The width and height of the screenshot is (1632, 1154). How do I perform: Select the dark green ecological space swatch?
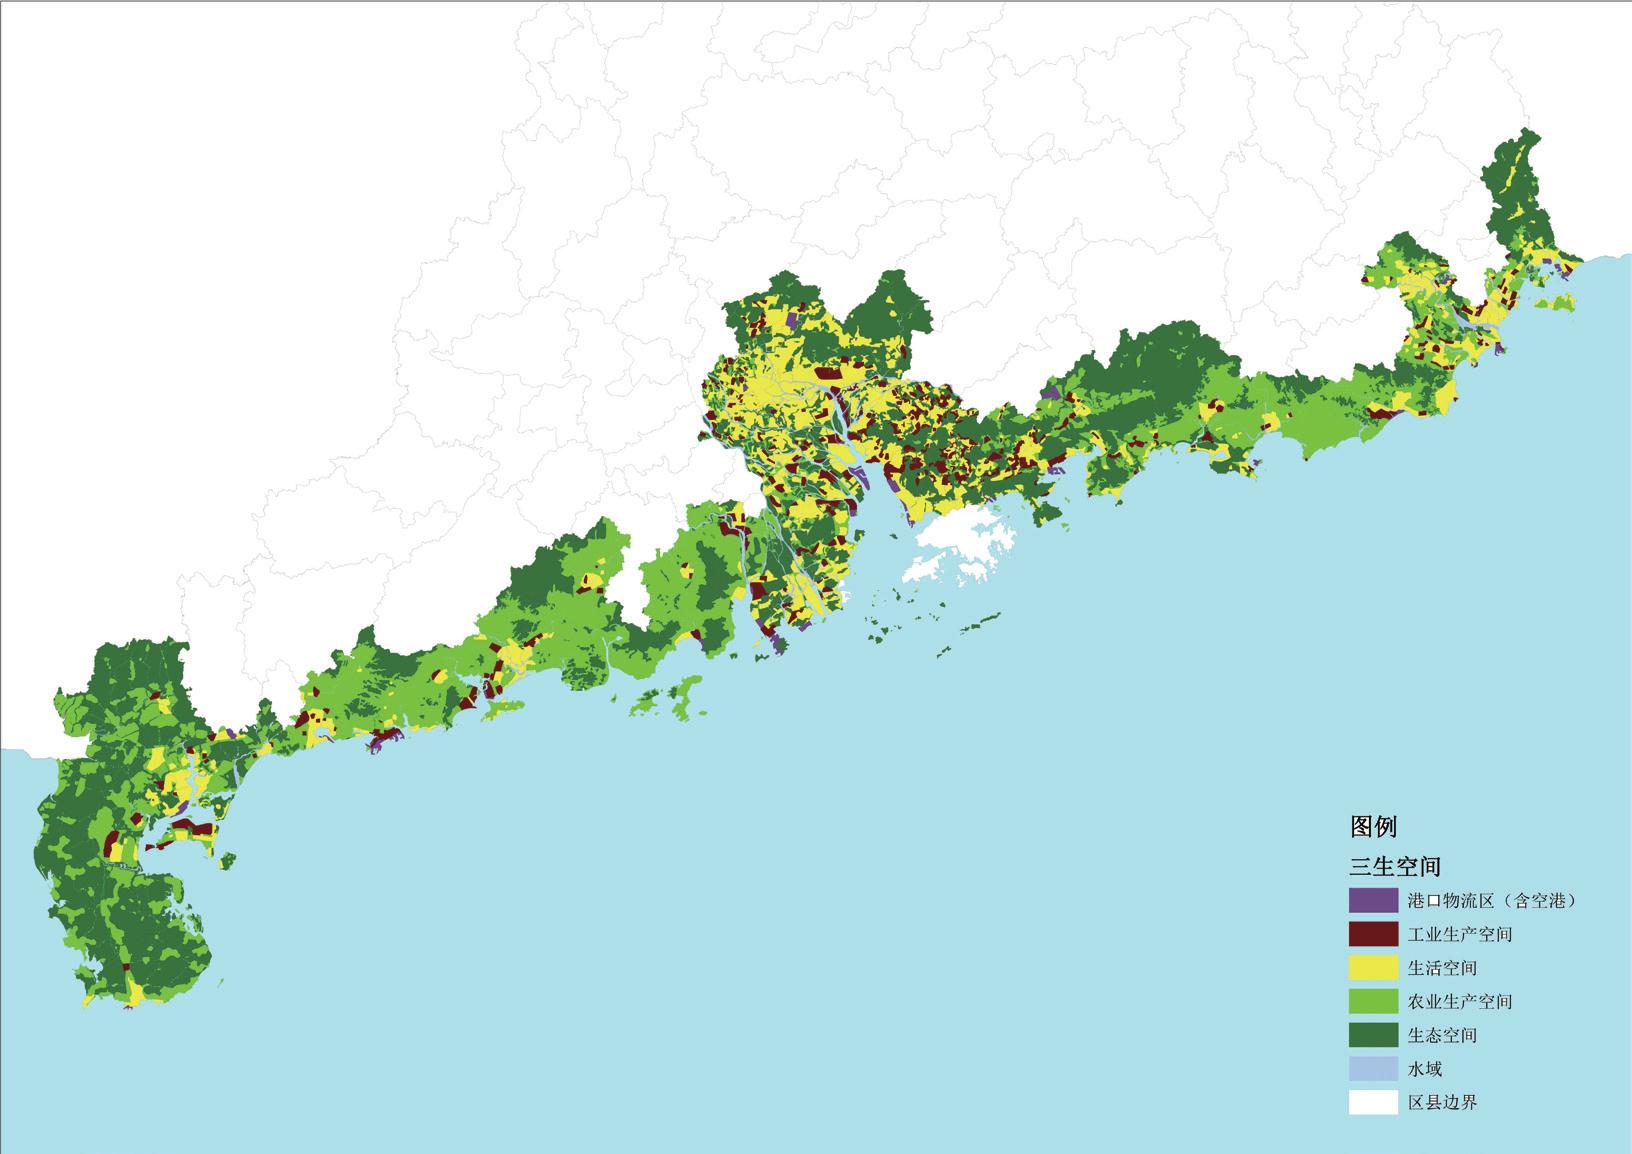[x=1373, y=1035]
